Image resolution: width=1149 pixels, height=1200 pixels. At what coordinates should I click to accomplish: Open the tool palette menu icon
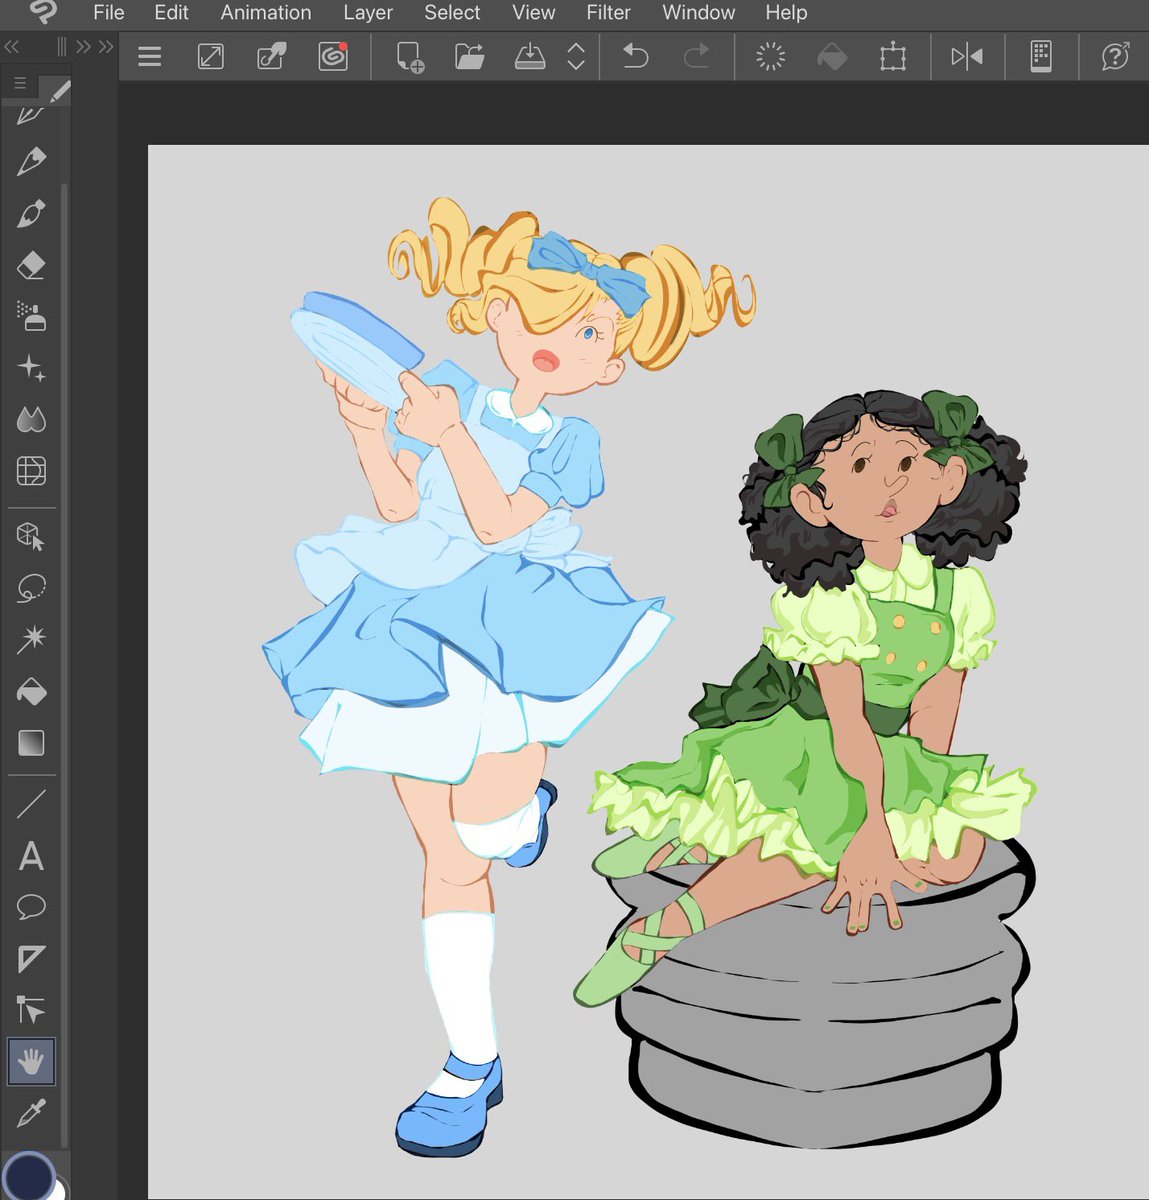(20, 83)
